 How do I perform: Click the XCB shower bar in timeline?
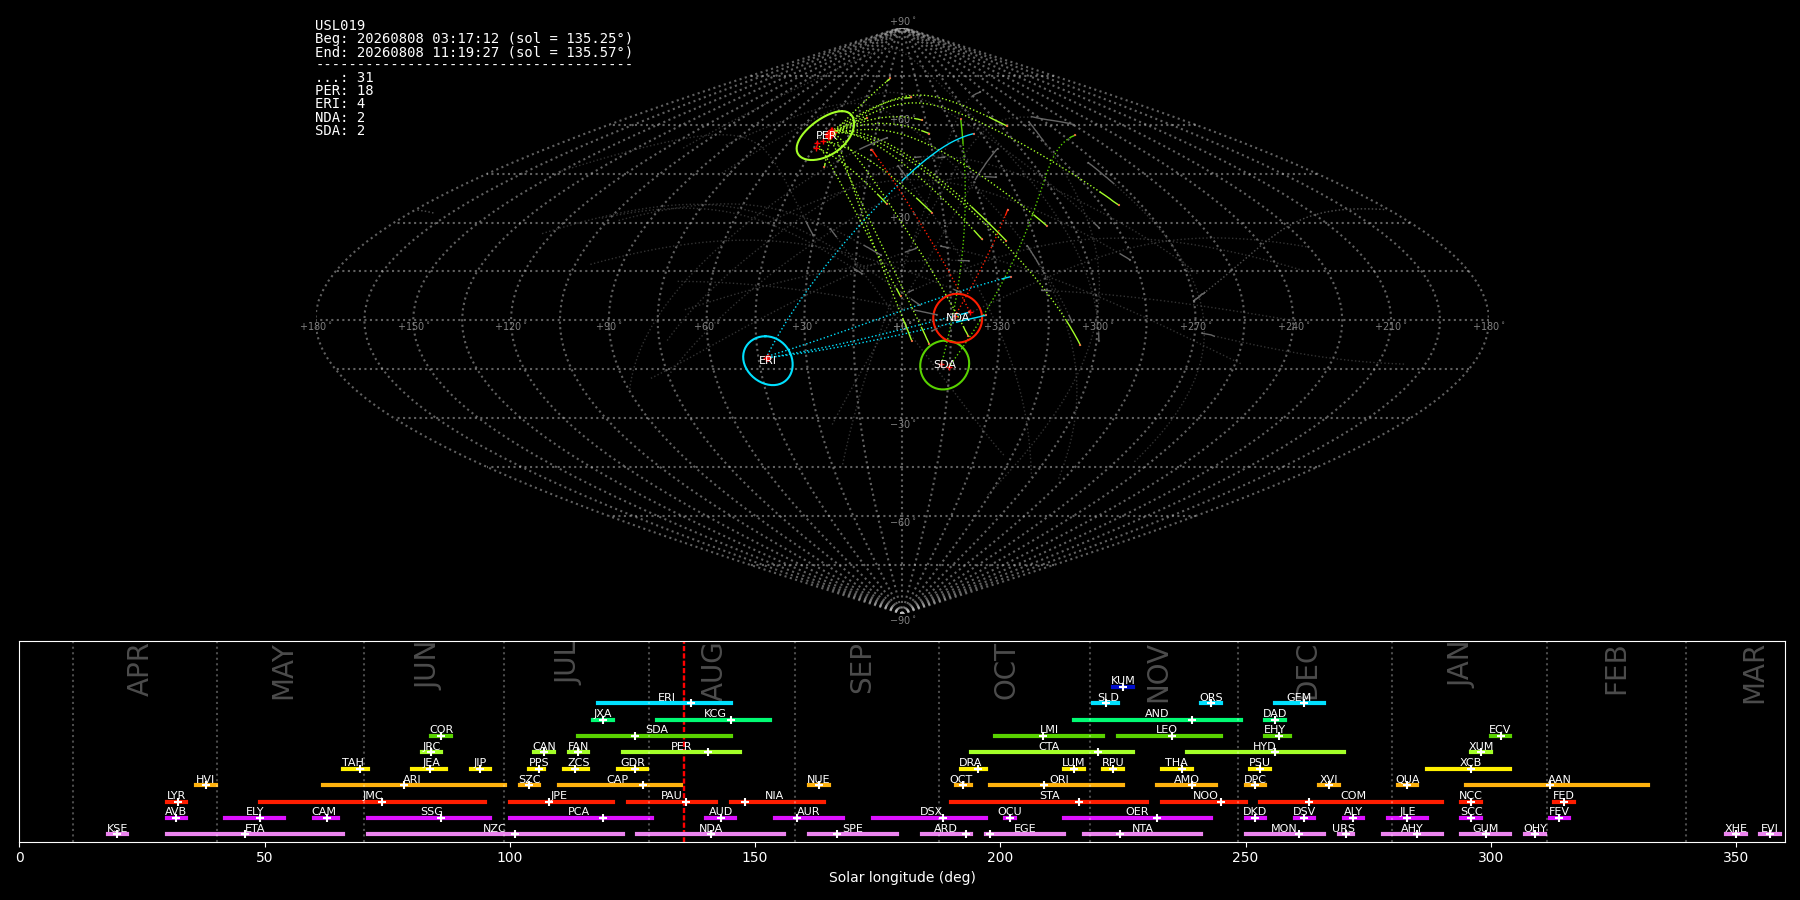tap(1468, 769)
